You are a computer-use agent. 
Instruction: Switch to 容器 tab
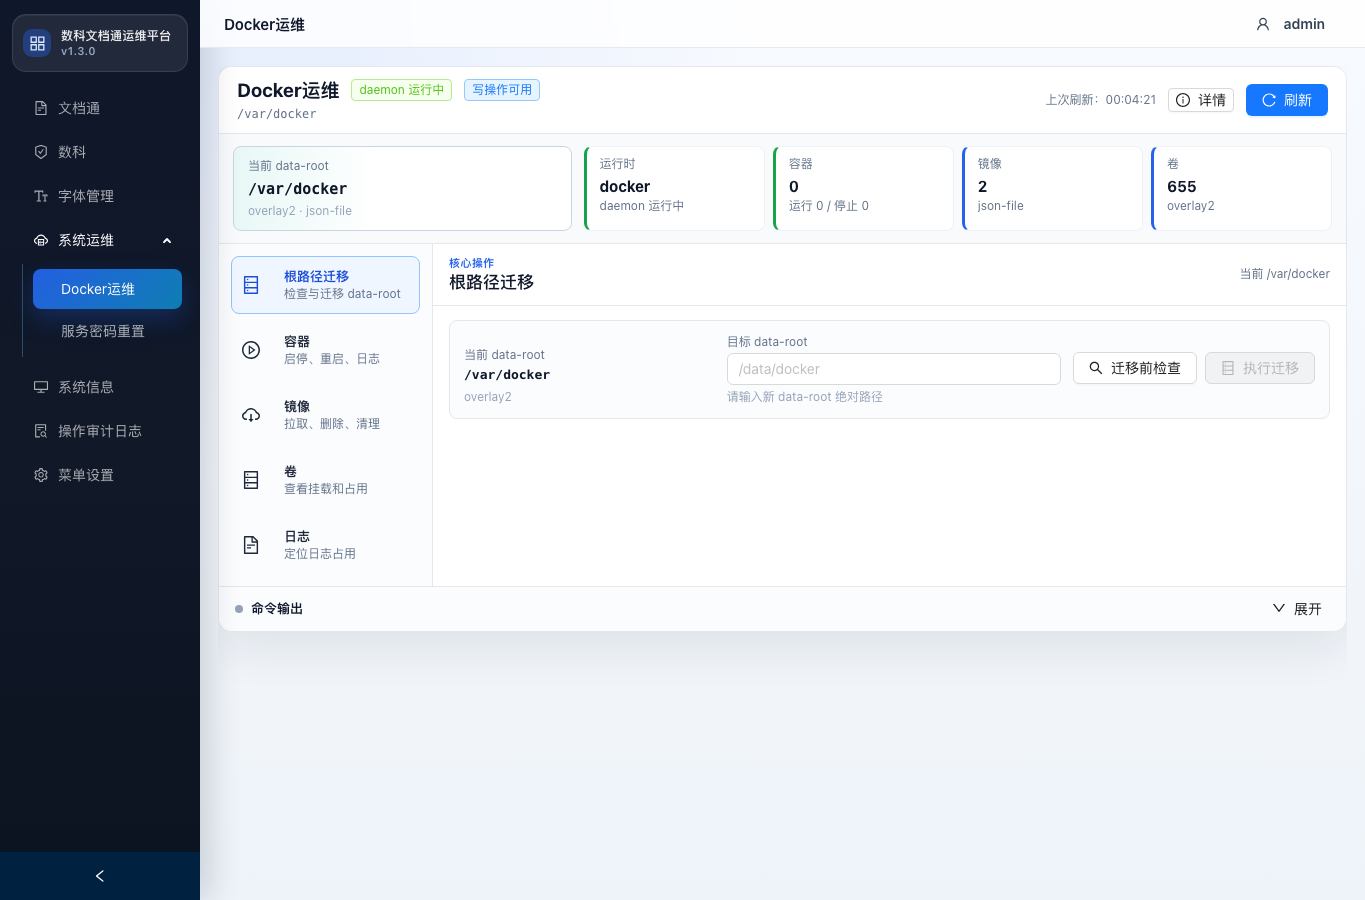point(325,350)
